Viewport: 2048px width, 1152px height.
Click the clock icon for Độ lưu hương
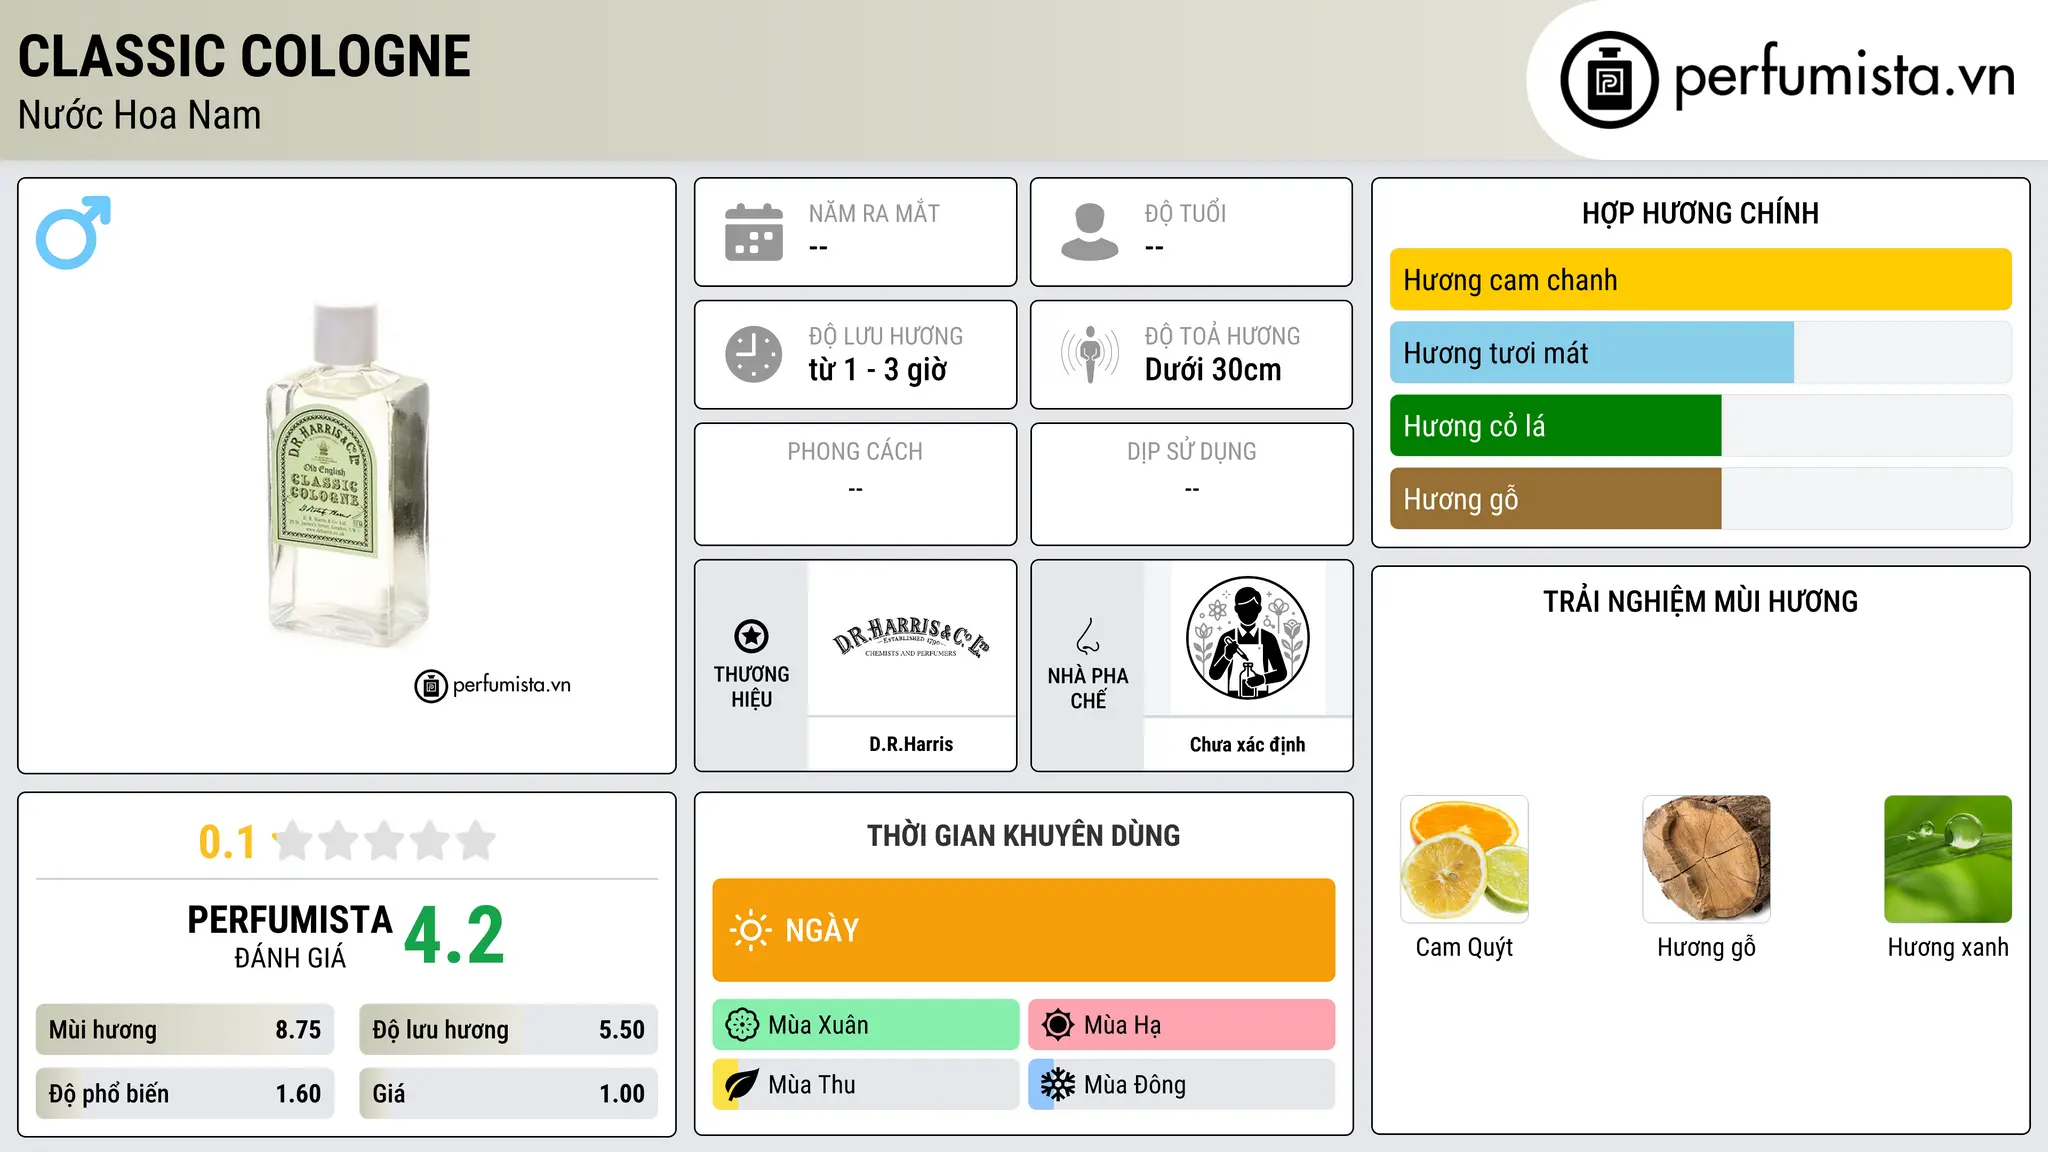click(754, 354)
